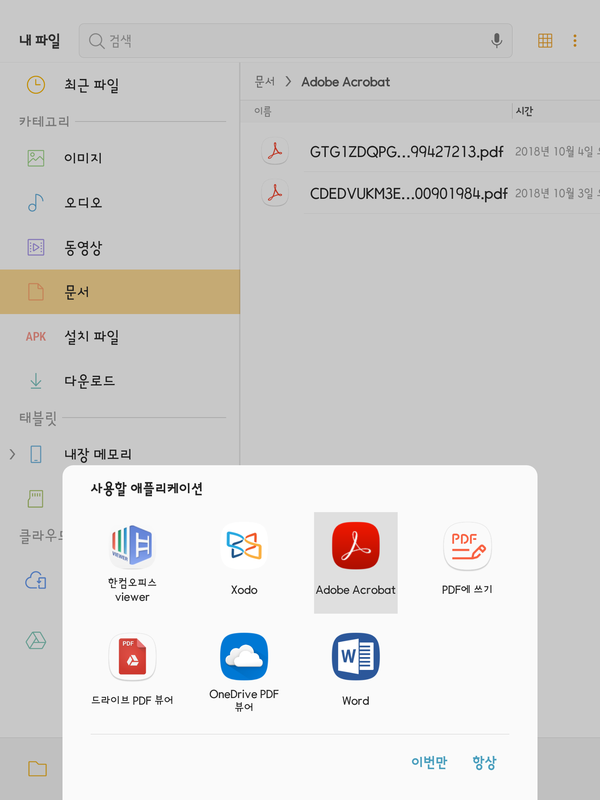Click the SD card icon in sidebar
Image resolution: width=600 pixels, height=800 pixels.
(36, 498)
